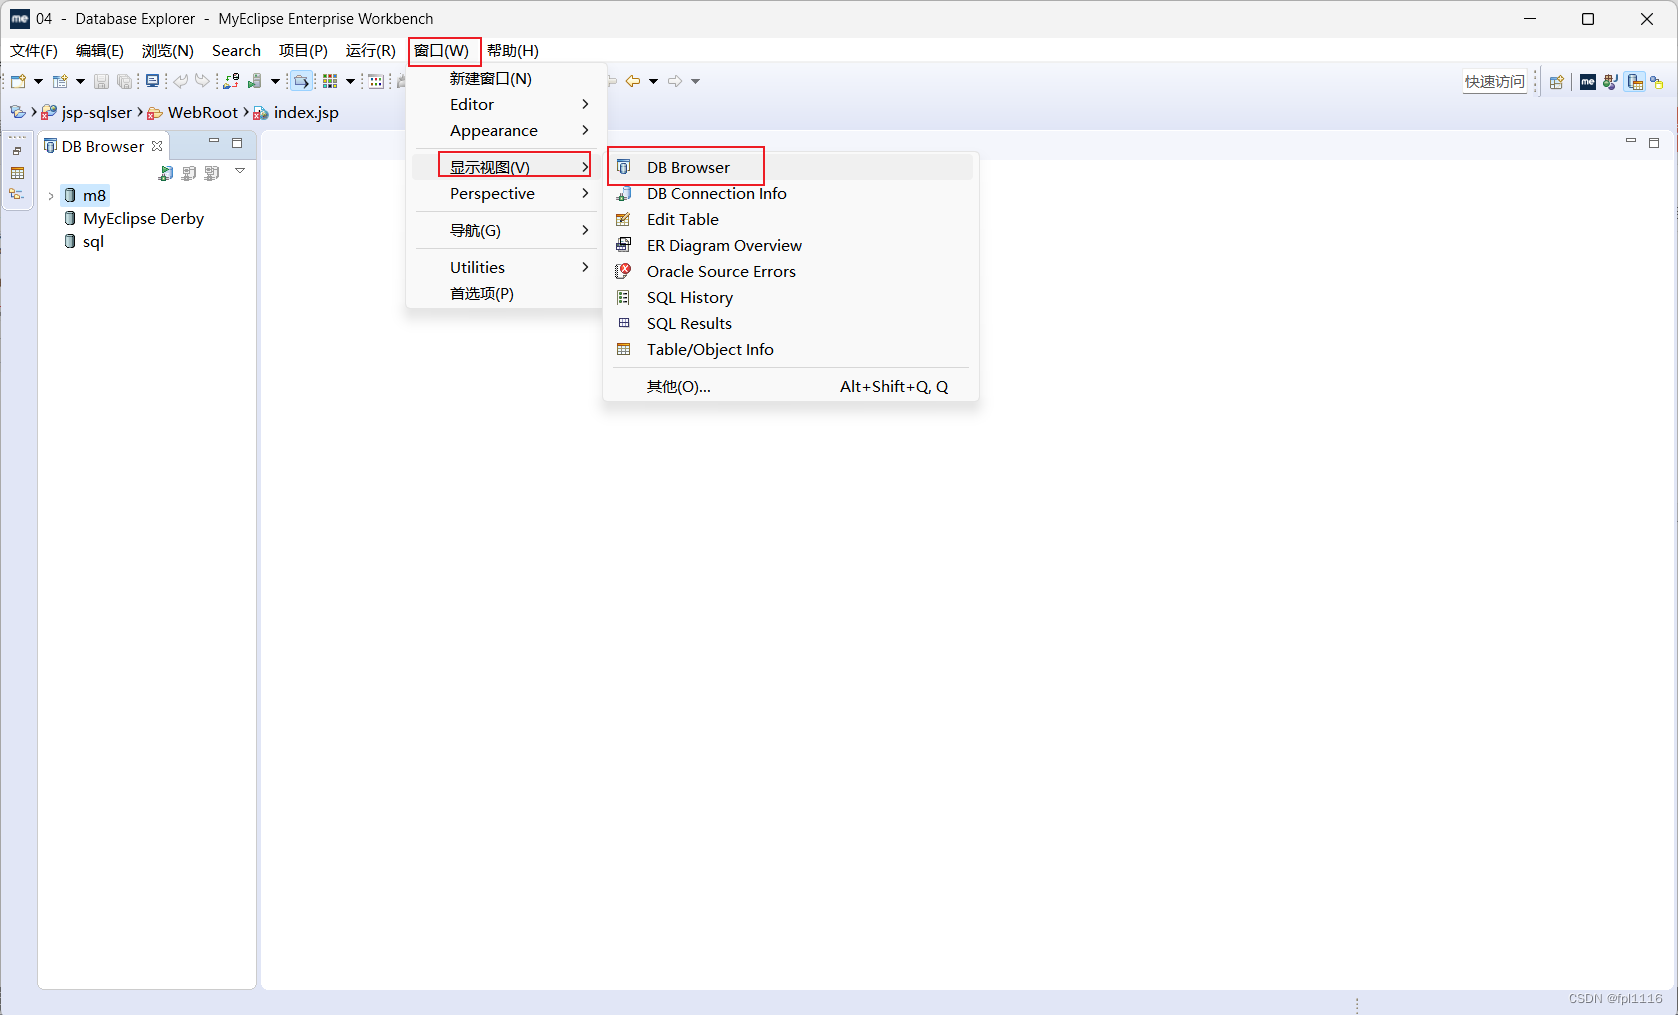1678x1015 pixels.
Task: Close the DB Browser tab
Action: [x=157, y=146]
